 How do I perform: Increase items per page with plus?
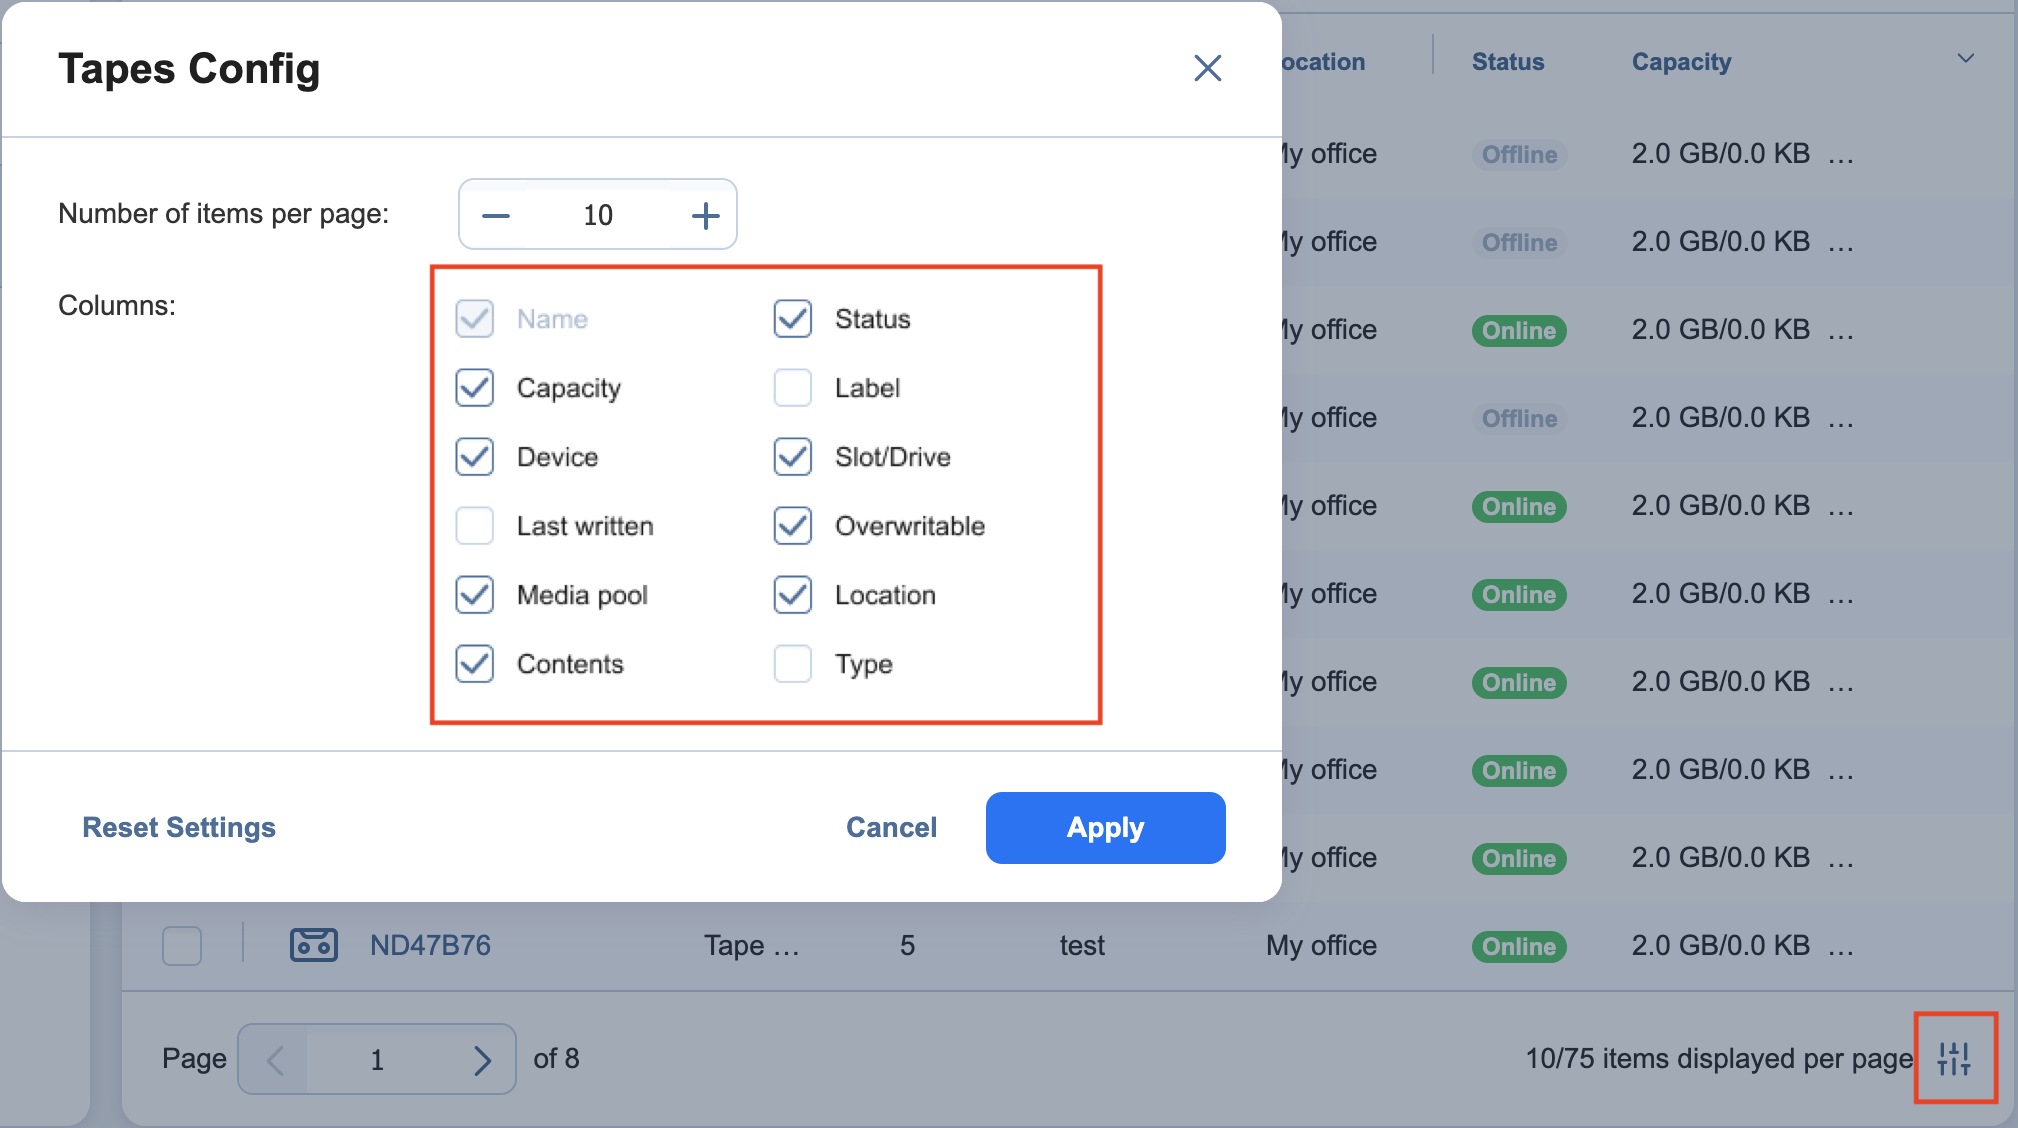pos(705,215)
